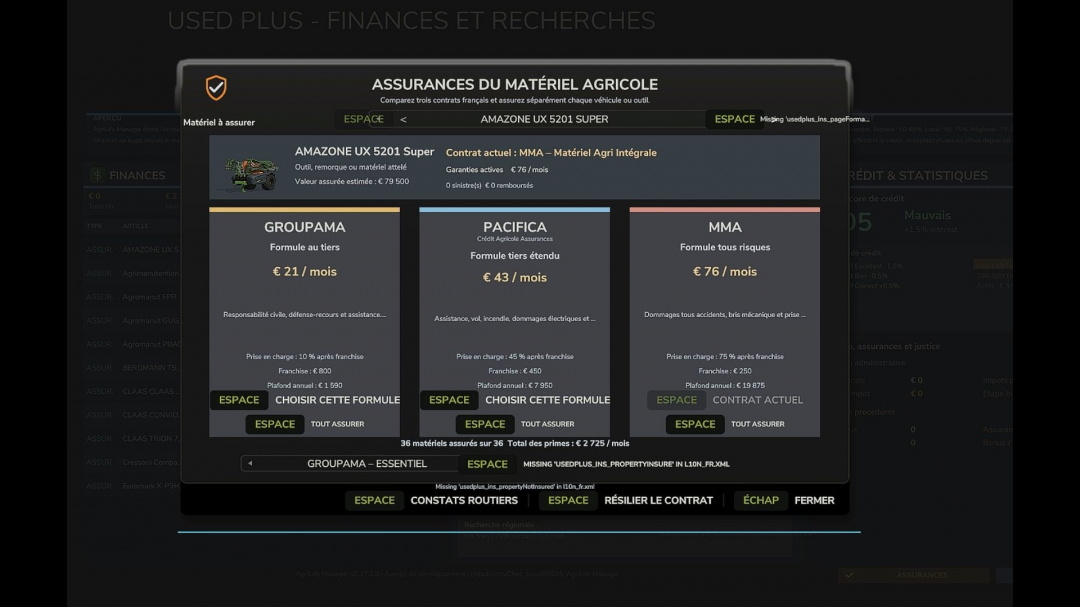Viewport: 1080px width, 607px height.
Task: Click 'Garanties actives' line
Action: pyautogui.click(x=497, y=169)
